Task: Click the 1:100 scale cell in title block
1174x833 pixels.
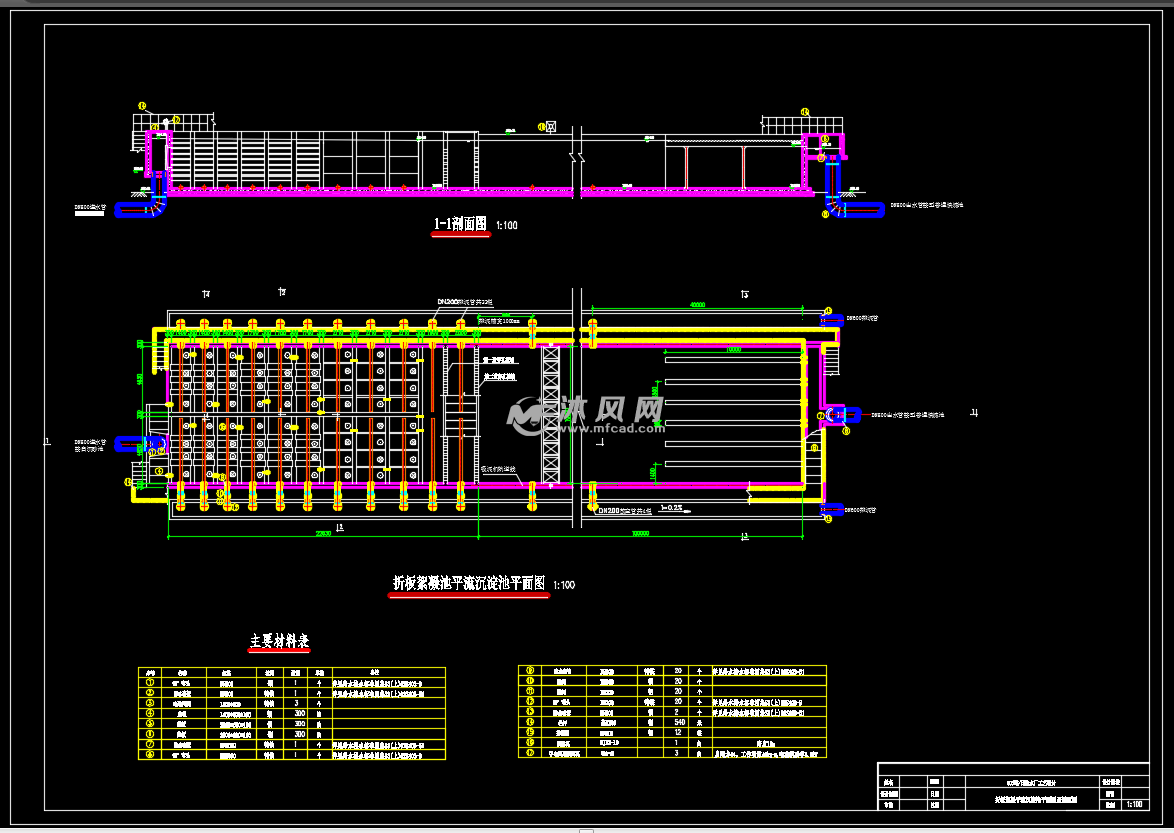Action: point(1134,803)
